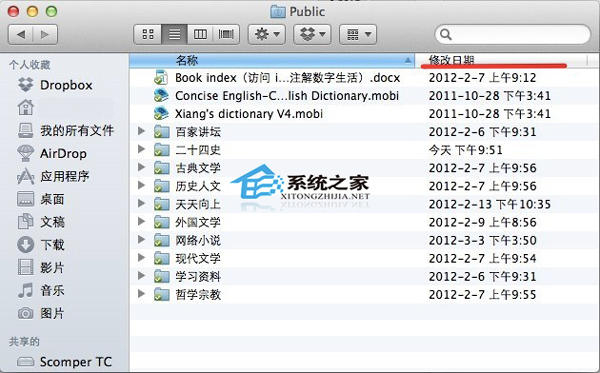Click the Public folder title icon
The image size is (600, 373).
pyautogui.click(x=278, y=11)
